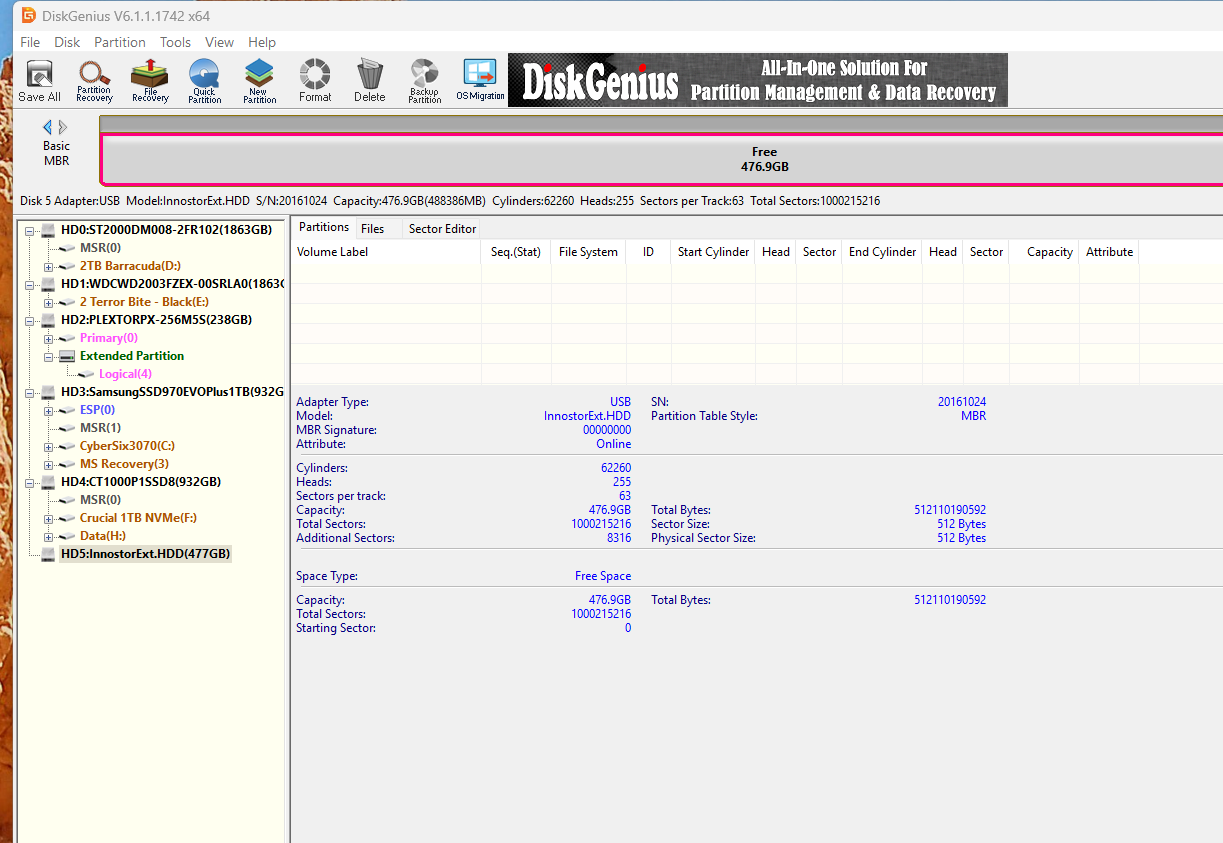Click the Save All toolbar icon
Image resolution: width=1223 pixels, height=843 pixels.
pos(40,80)
